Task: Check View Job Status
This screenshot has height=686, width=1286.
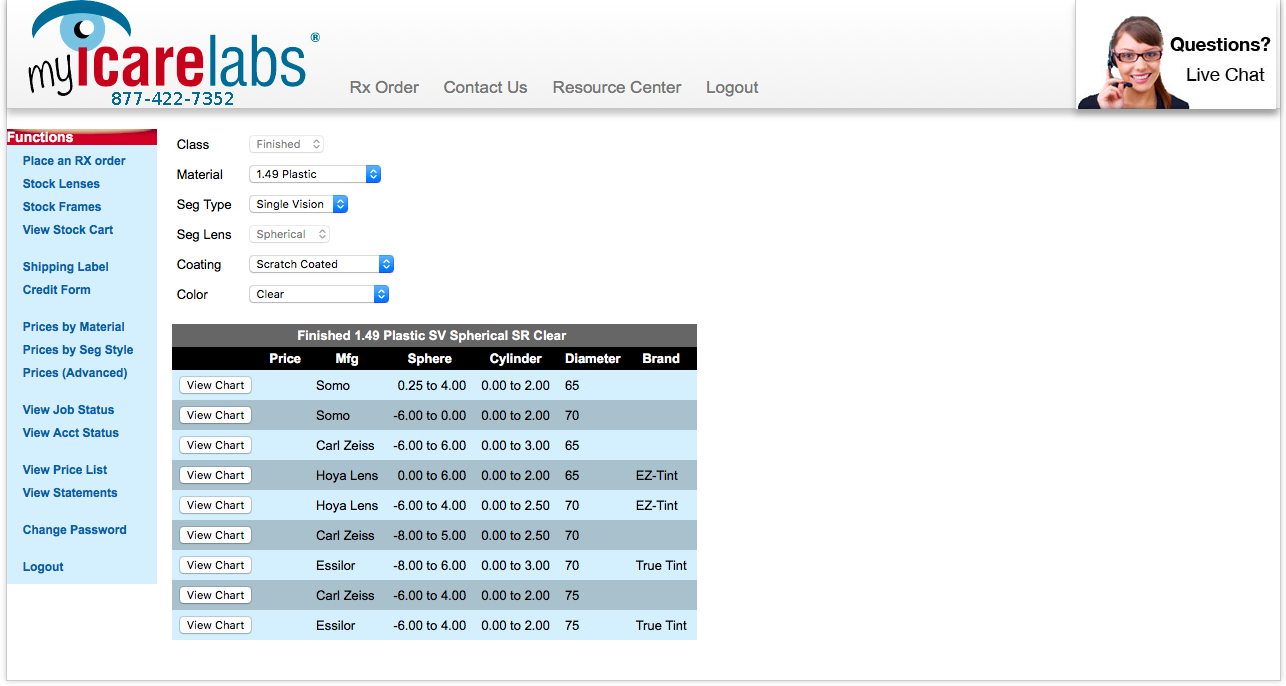Action: [68, 409]
